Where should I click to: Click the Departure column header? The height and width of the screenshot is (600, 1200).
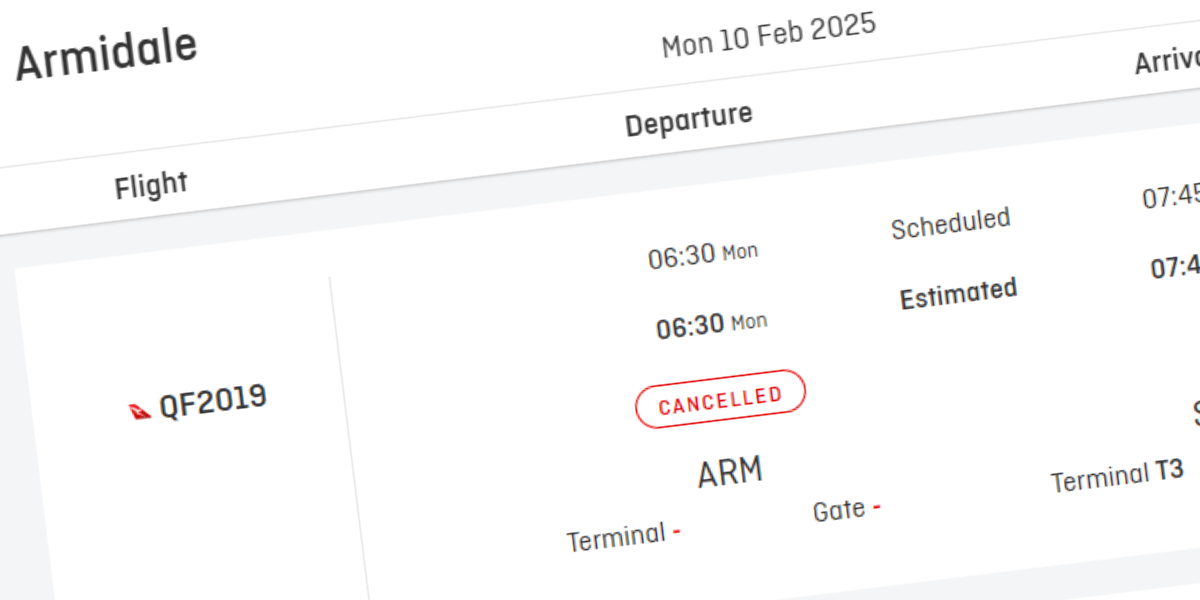[688, 119]
